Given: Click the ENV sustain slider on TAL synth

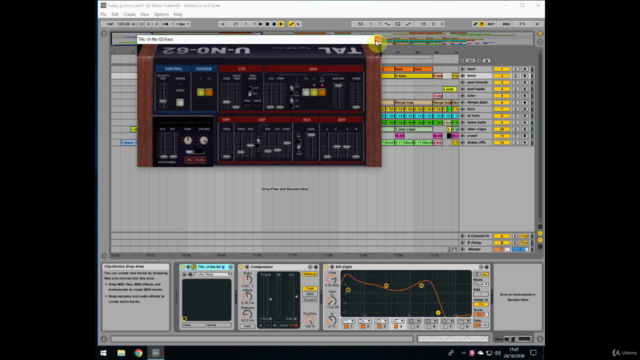Looking at the screenshot, I should 347,146.
